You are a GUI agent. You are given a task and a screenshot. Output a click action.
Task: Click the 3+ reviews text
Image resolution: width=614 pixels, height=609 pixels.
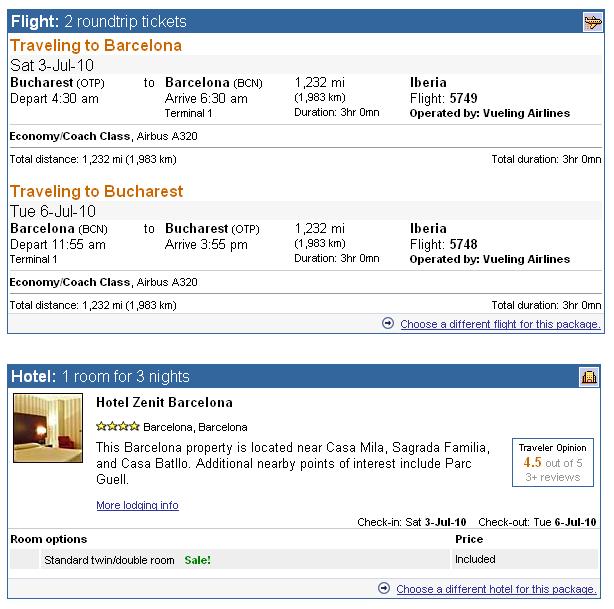pos(553,477)
